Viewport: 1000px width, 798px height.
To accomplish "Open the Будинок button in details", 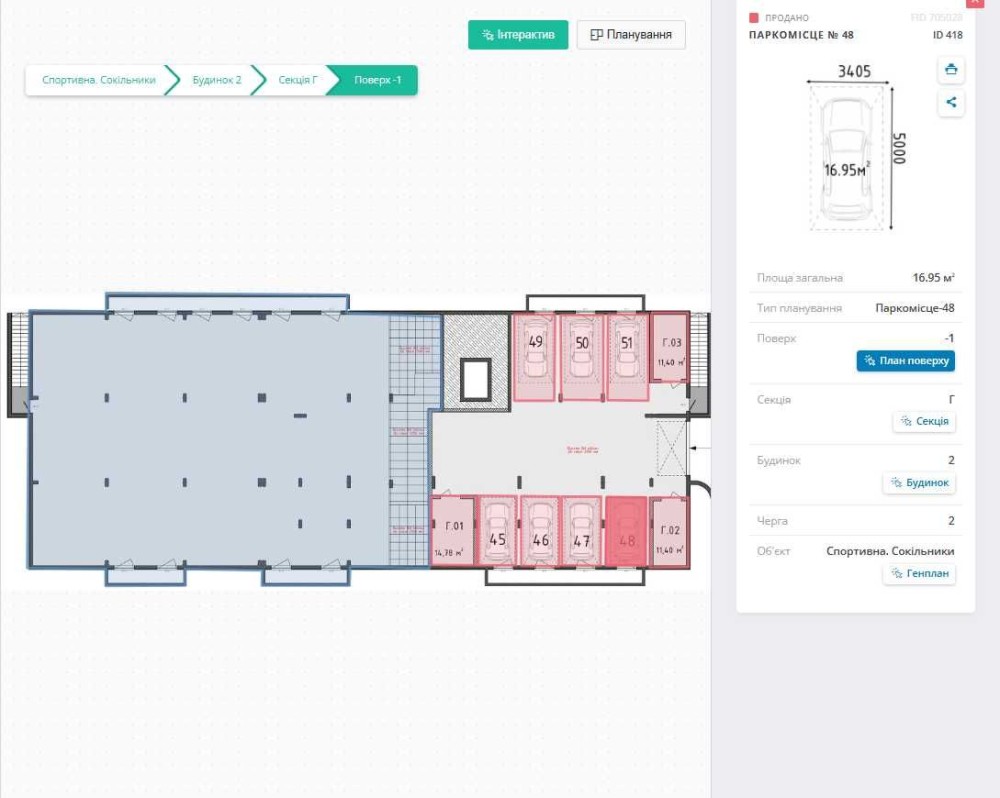I will 920,482.
